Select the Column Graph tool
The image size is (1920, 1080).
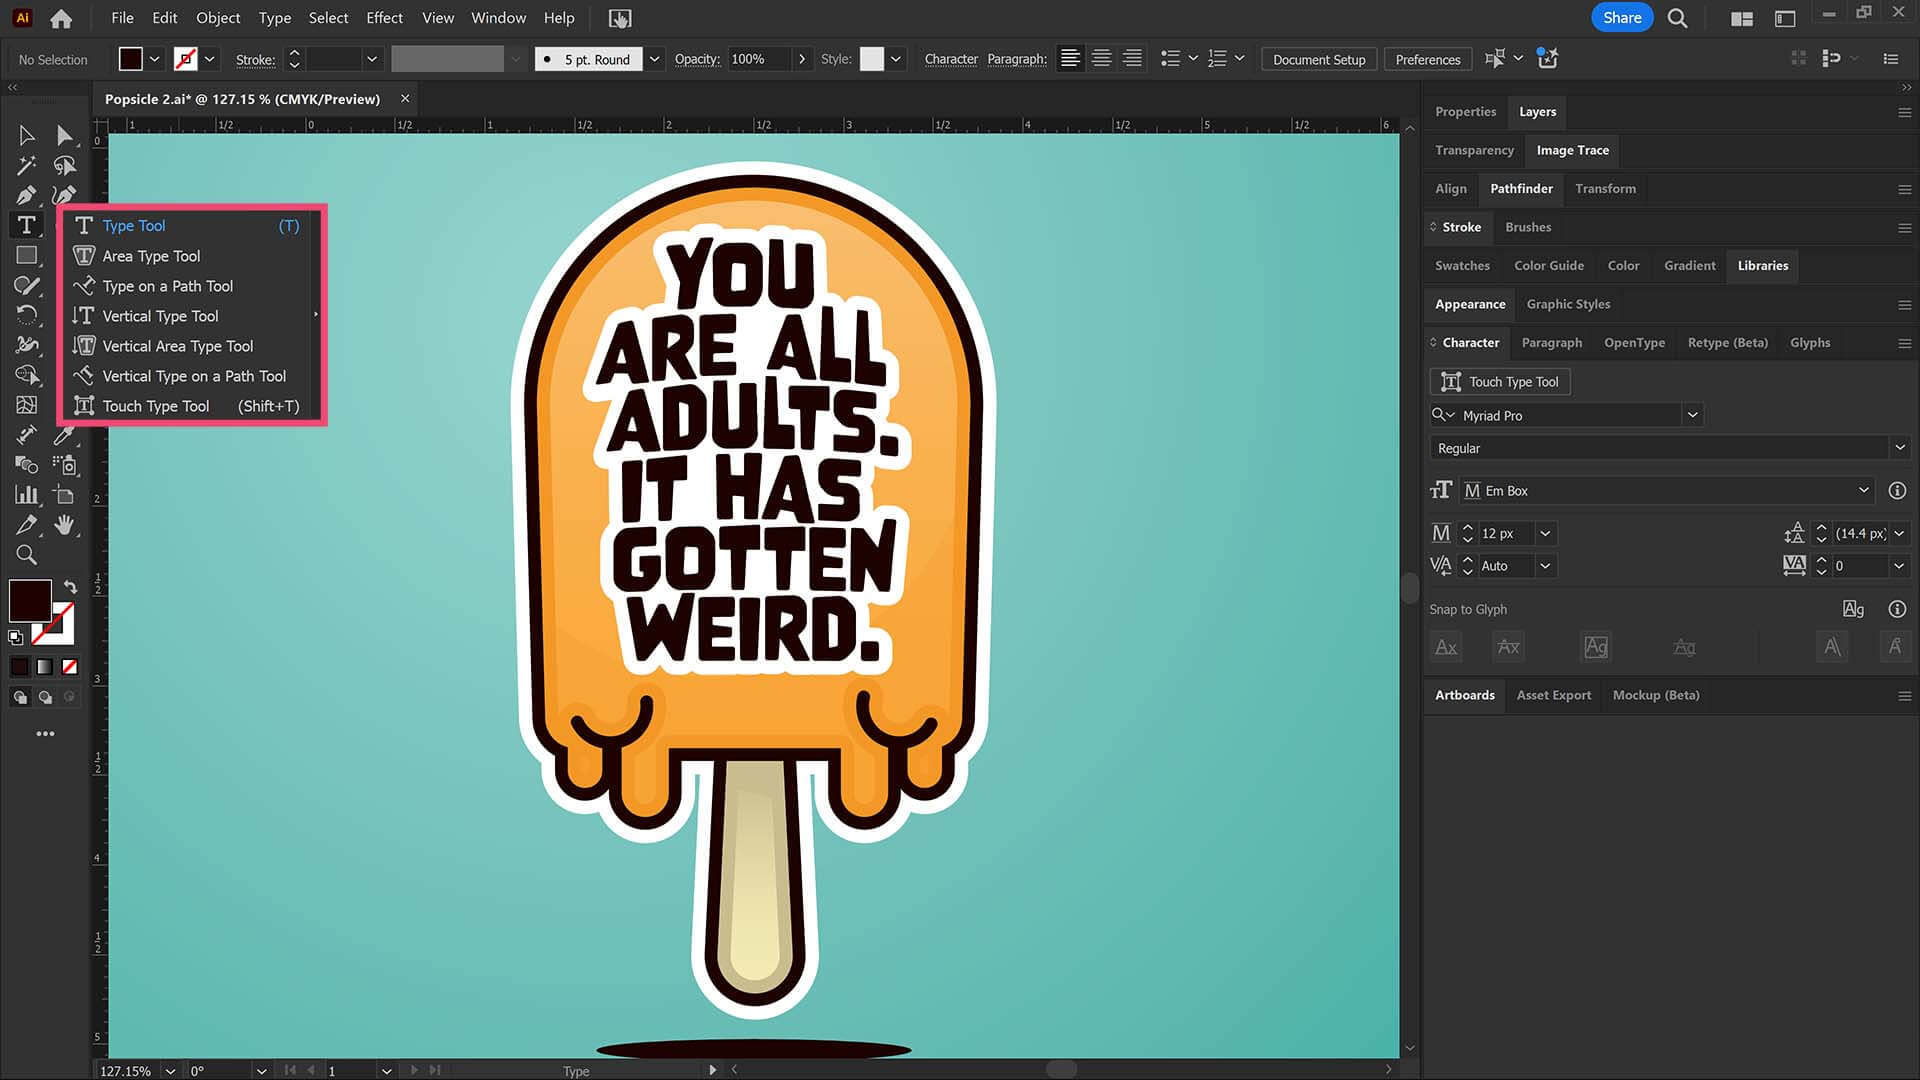tap(27, 495)
